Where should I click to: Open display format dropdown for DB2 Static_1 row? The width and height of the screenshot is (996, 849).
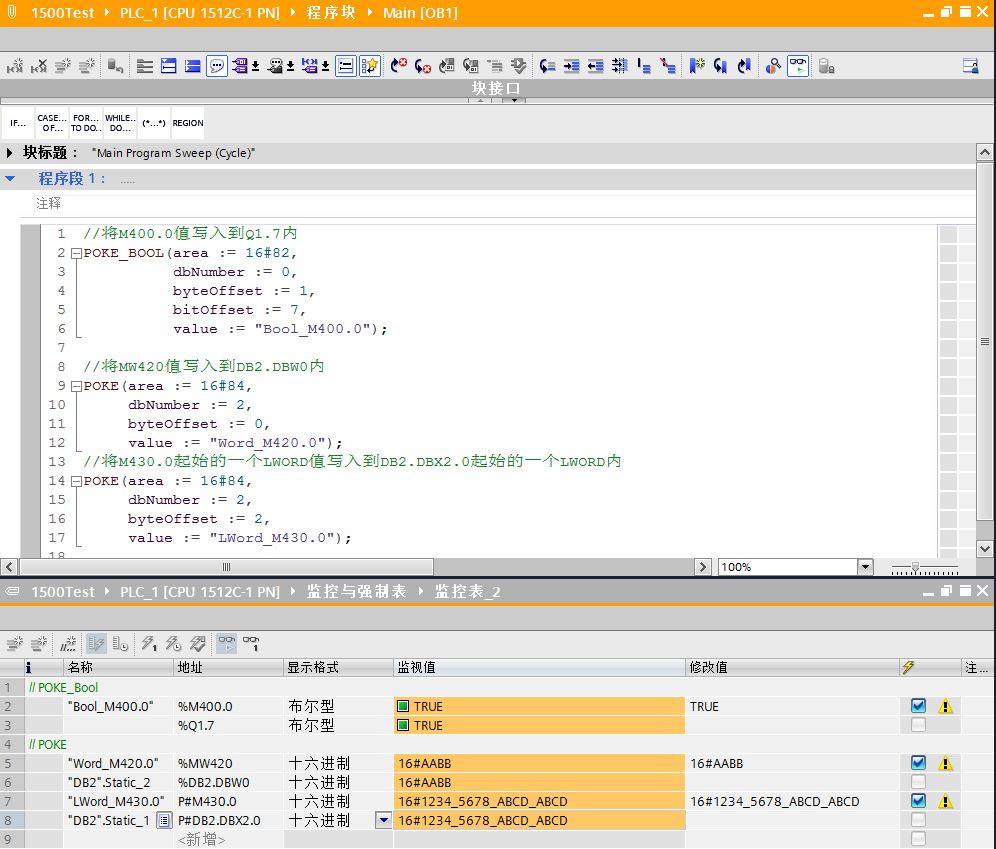pos(383,820)
